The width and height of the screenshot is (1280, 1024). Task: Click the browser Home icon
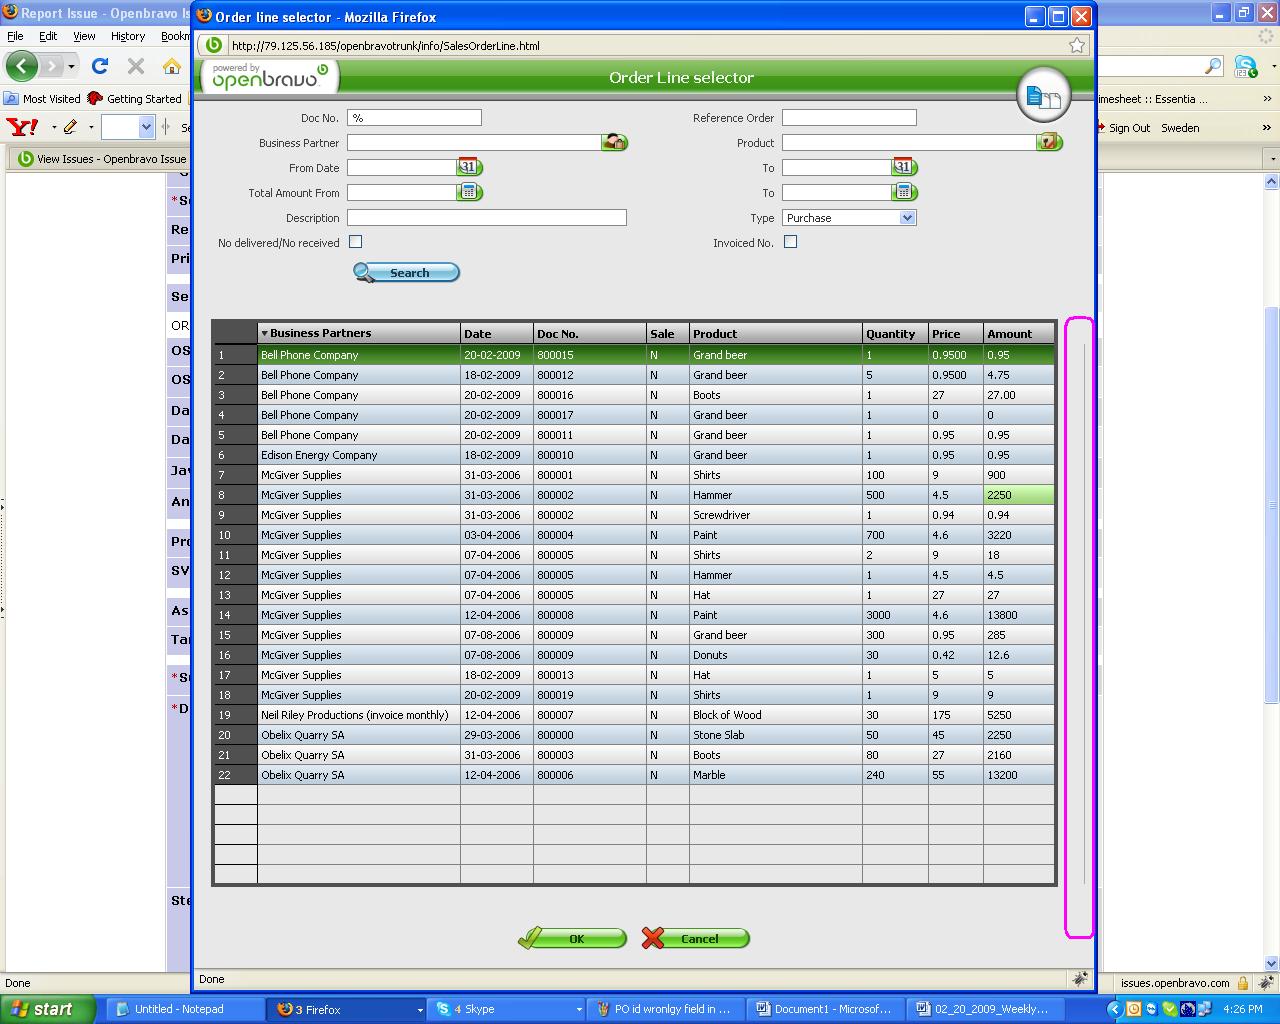[x=172, y=66]
